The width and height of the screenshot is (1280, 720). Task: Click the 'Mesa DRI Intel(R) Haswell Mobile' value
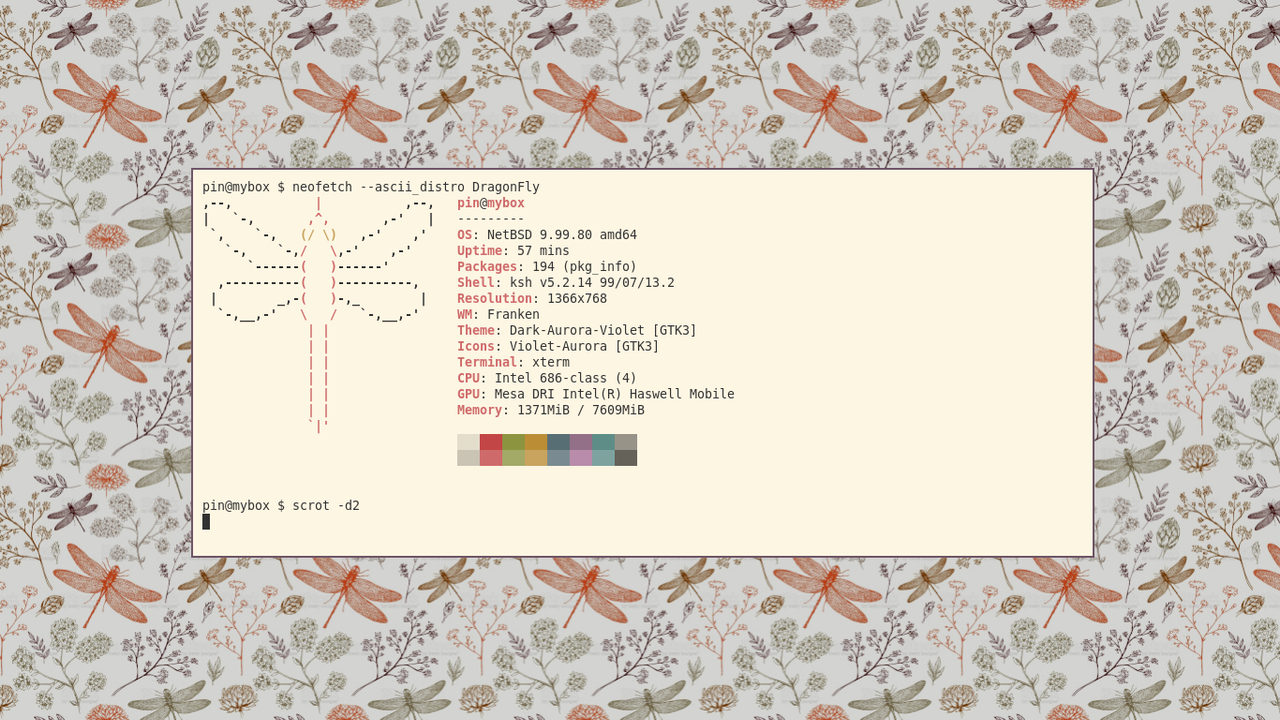click(615, 395)
